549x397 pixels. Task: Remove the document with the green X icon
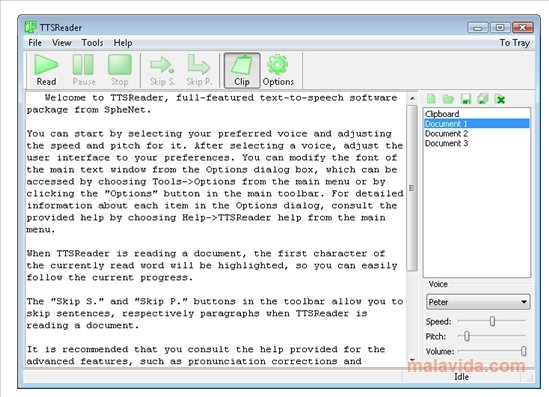(501, 99)
